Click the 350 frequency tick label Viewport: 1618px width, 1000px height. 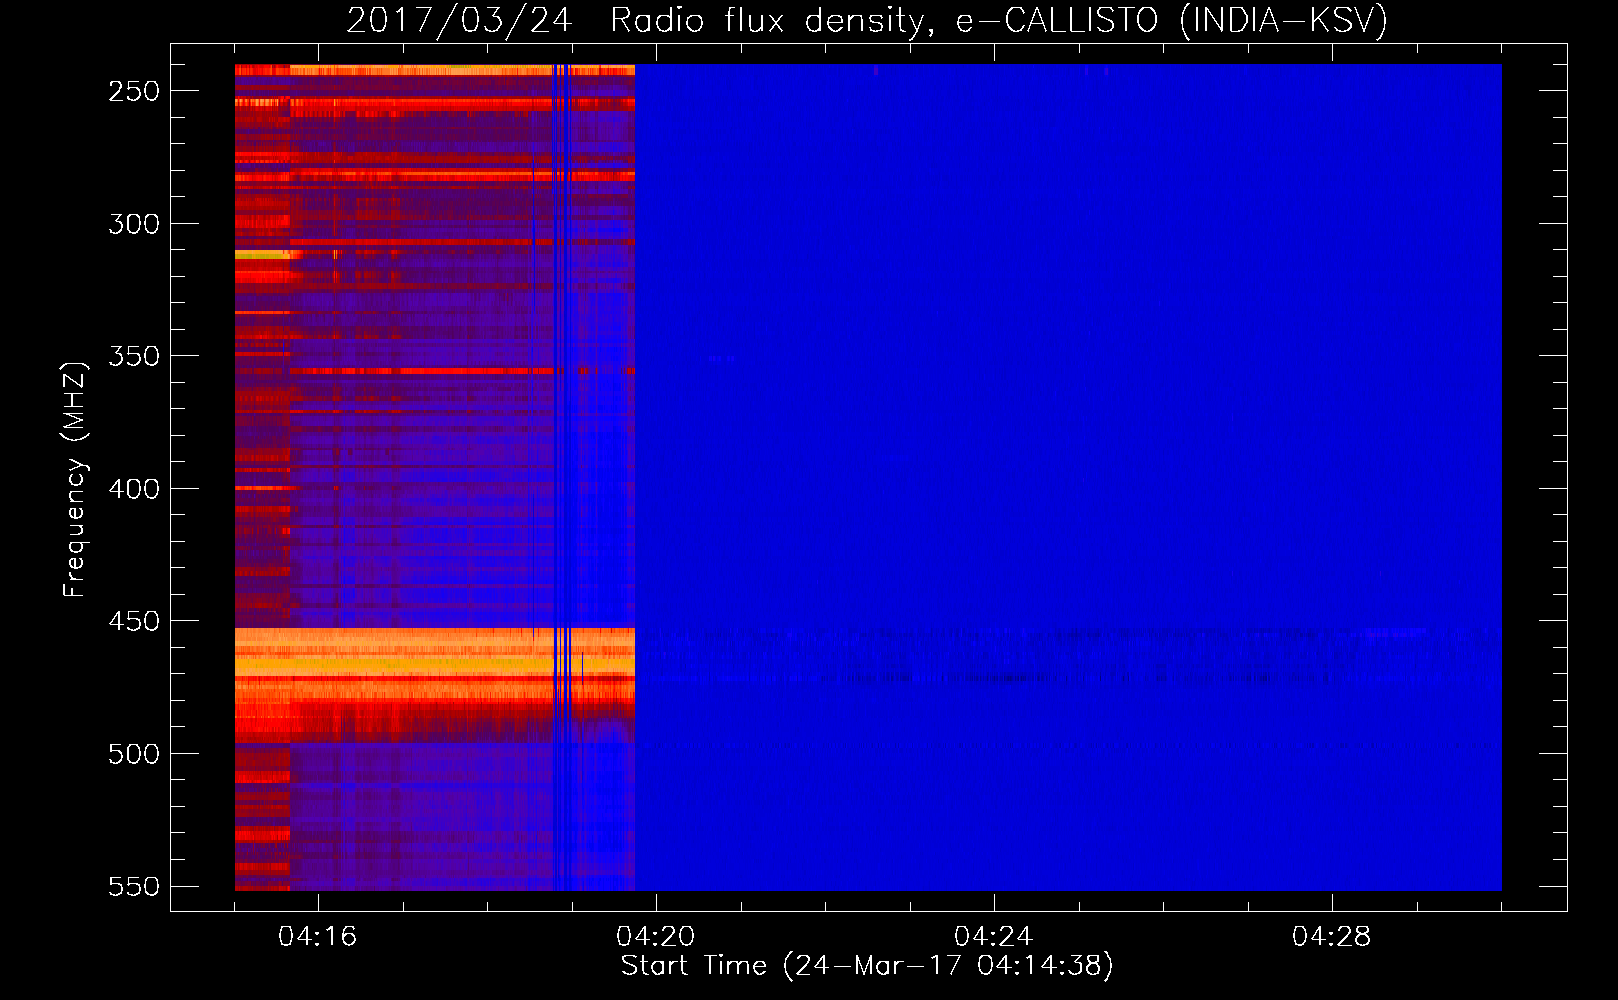coord(134,356)
